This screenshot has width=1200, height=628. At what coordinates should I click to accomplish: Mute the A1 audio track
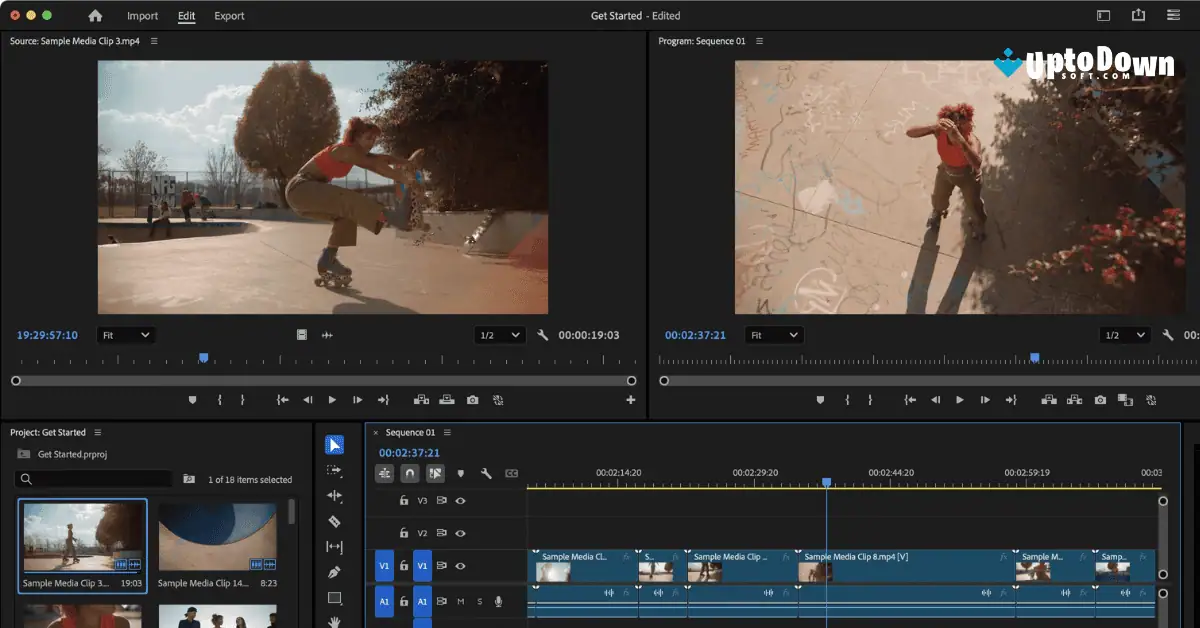pyautogui.click(x=461, y=602)
